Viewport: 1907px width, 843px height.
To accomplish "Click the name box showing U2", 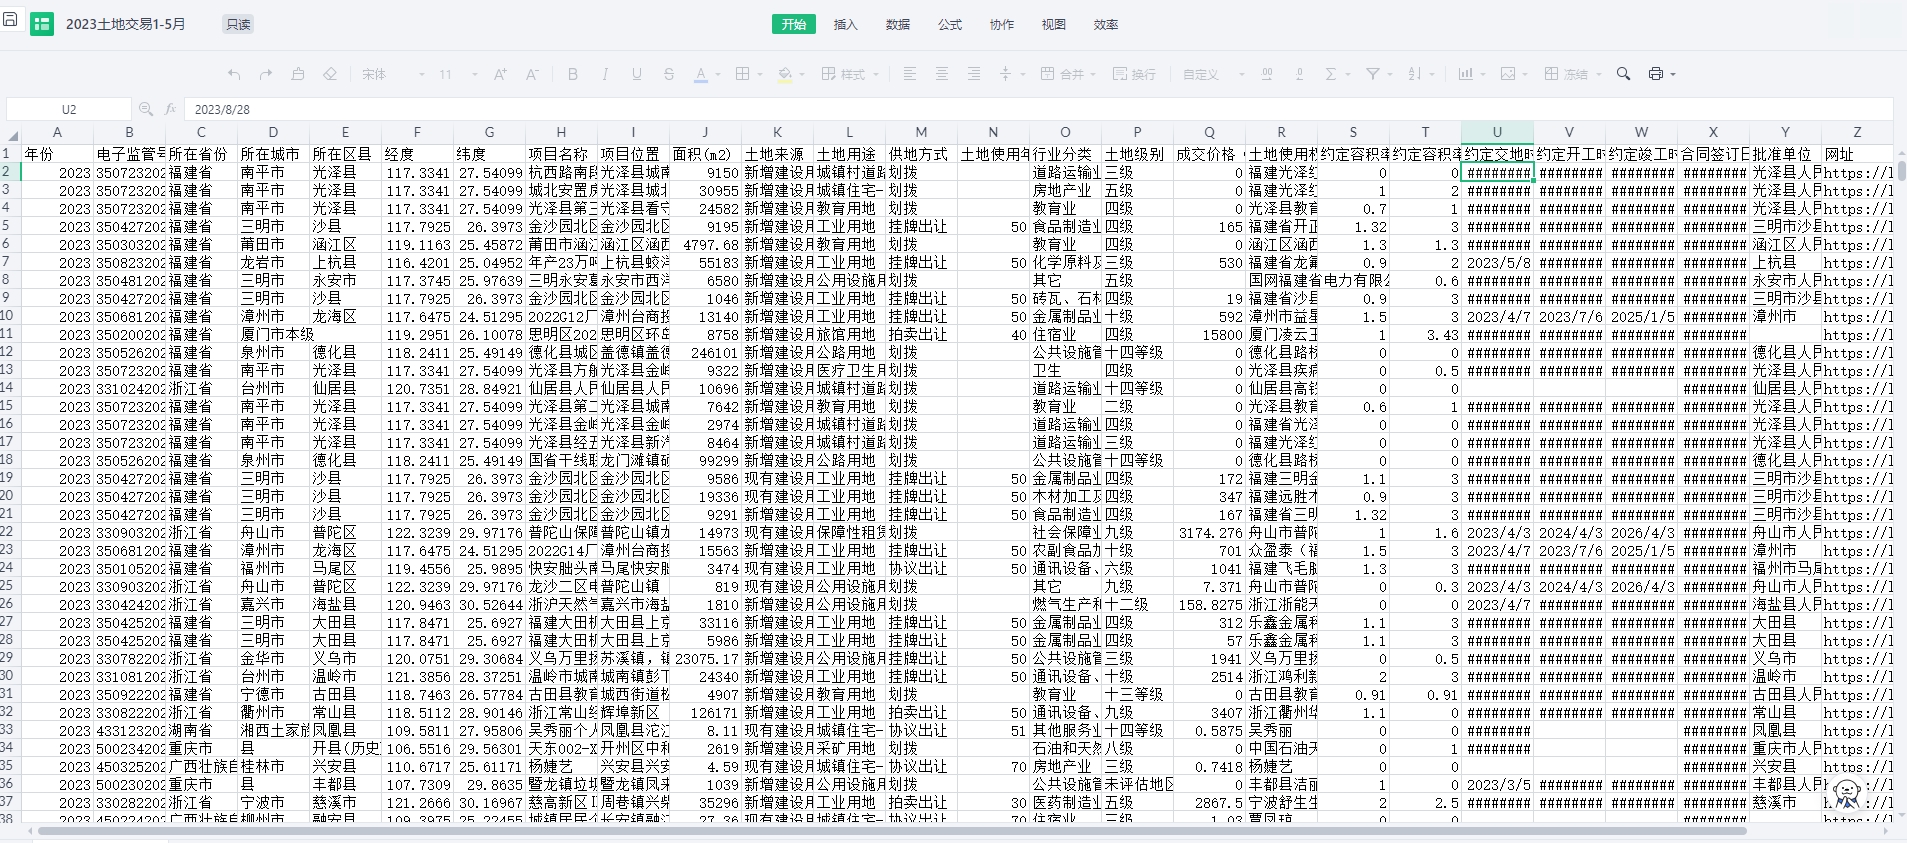I will (69, 109).
